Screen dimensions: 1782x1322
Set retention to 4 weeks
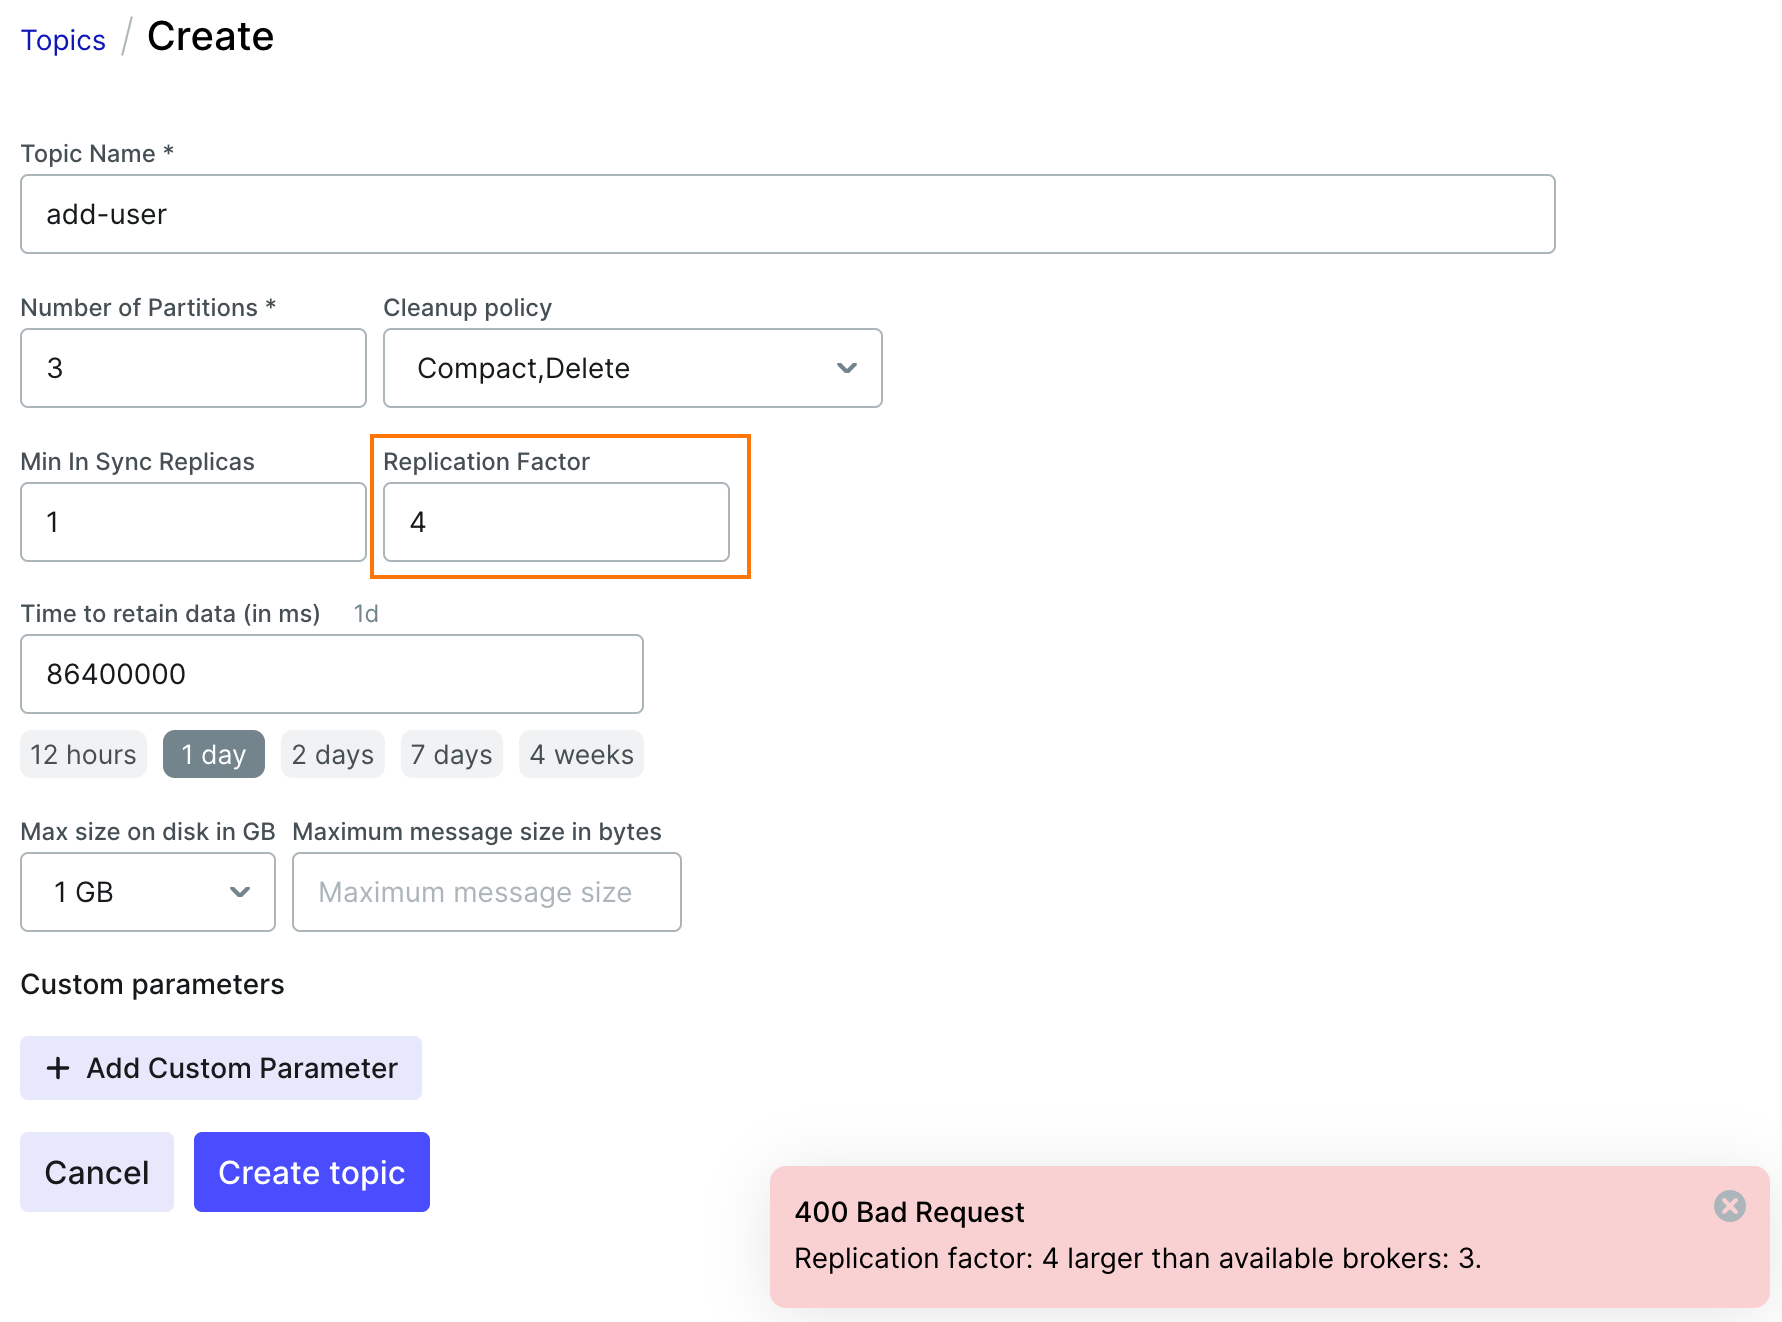581,754
